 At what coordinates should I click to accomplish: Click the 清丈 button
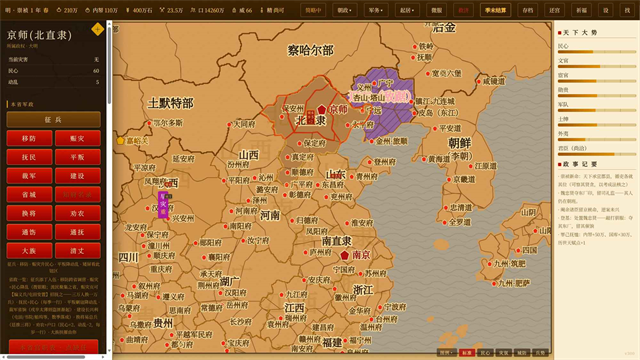(78, 251)
